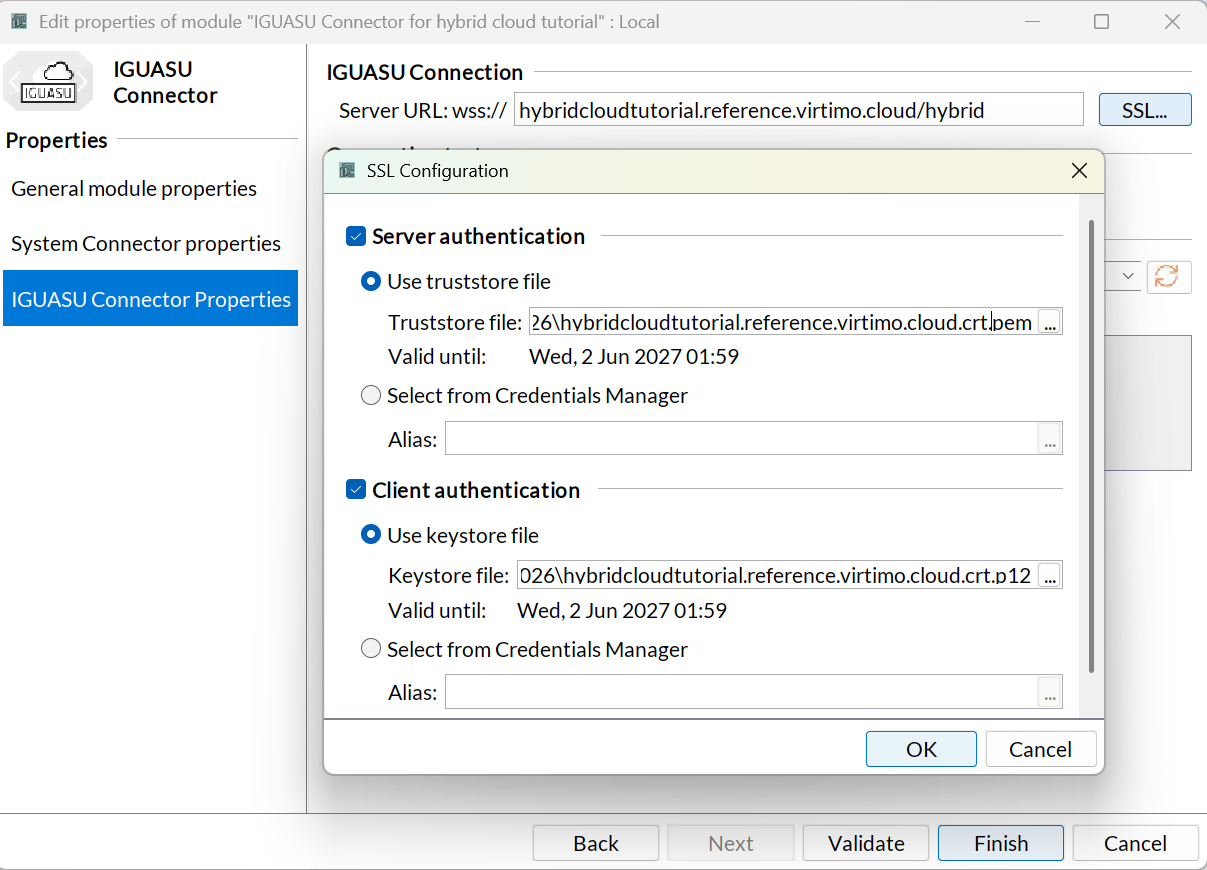Screen dimensions: 1207x870
Task: Browse for keystore file with ellipsis button
Action: point(1050,576)
